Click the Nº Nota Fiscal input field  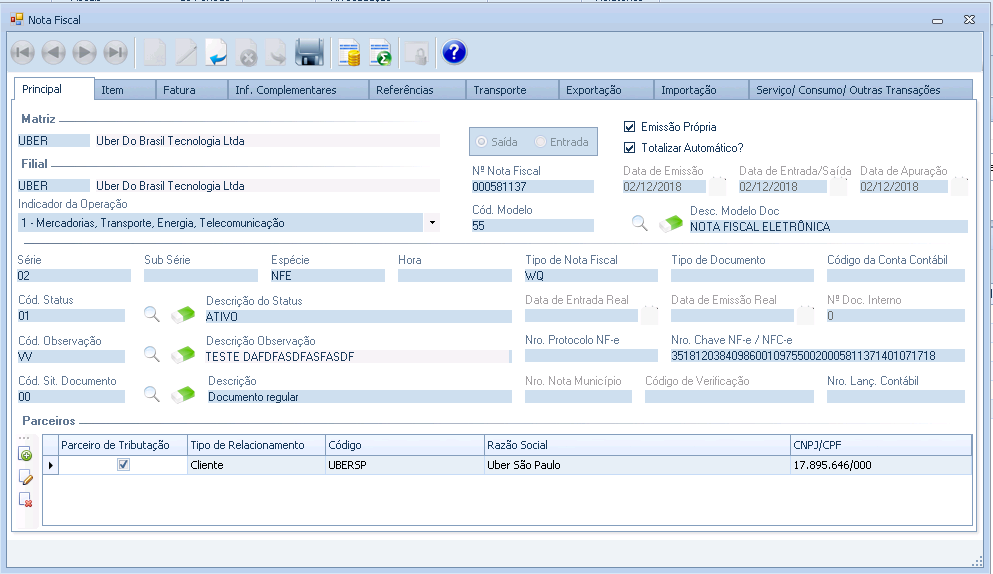point(532,187)
